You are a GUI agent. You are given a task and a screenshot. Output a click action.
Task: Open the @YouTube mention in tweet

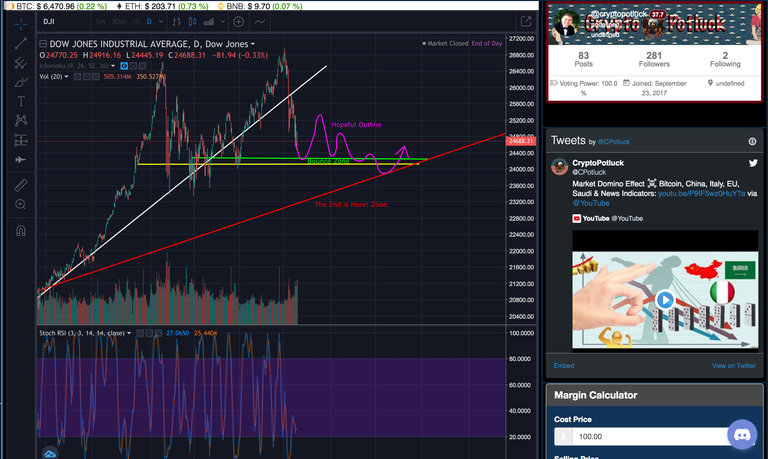(x=591, y=203)
